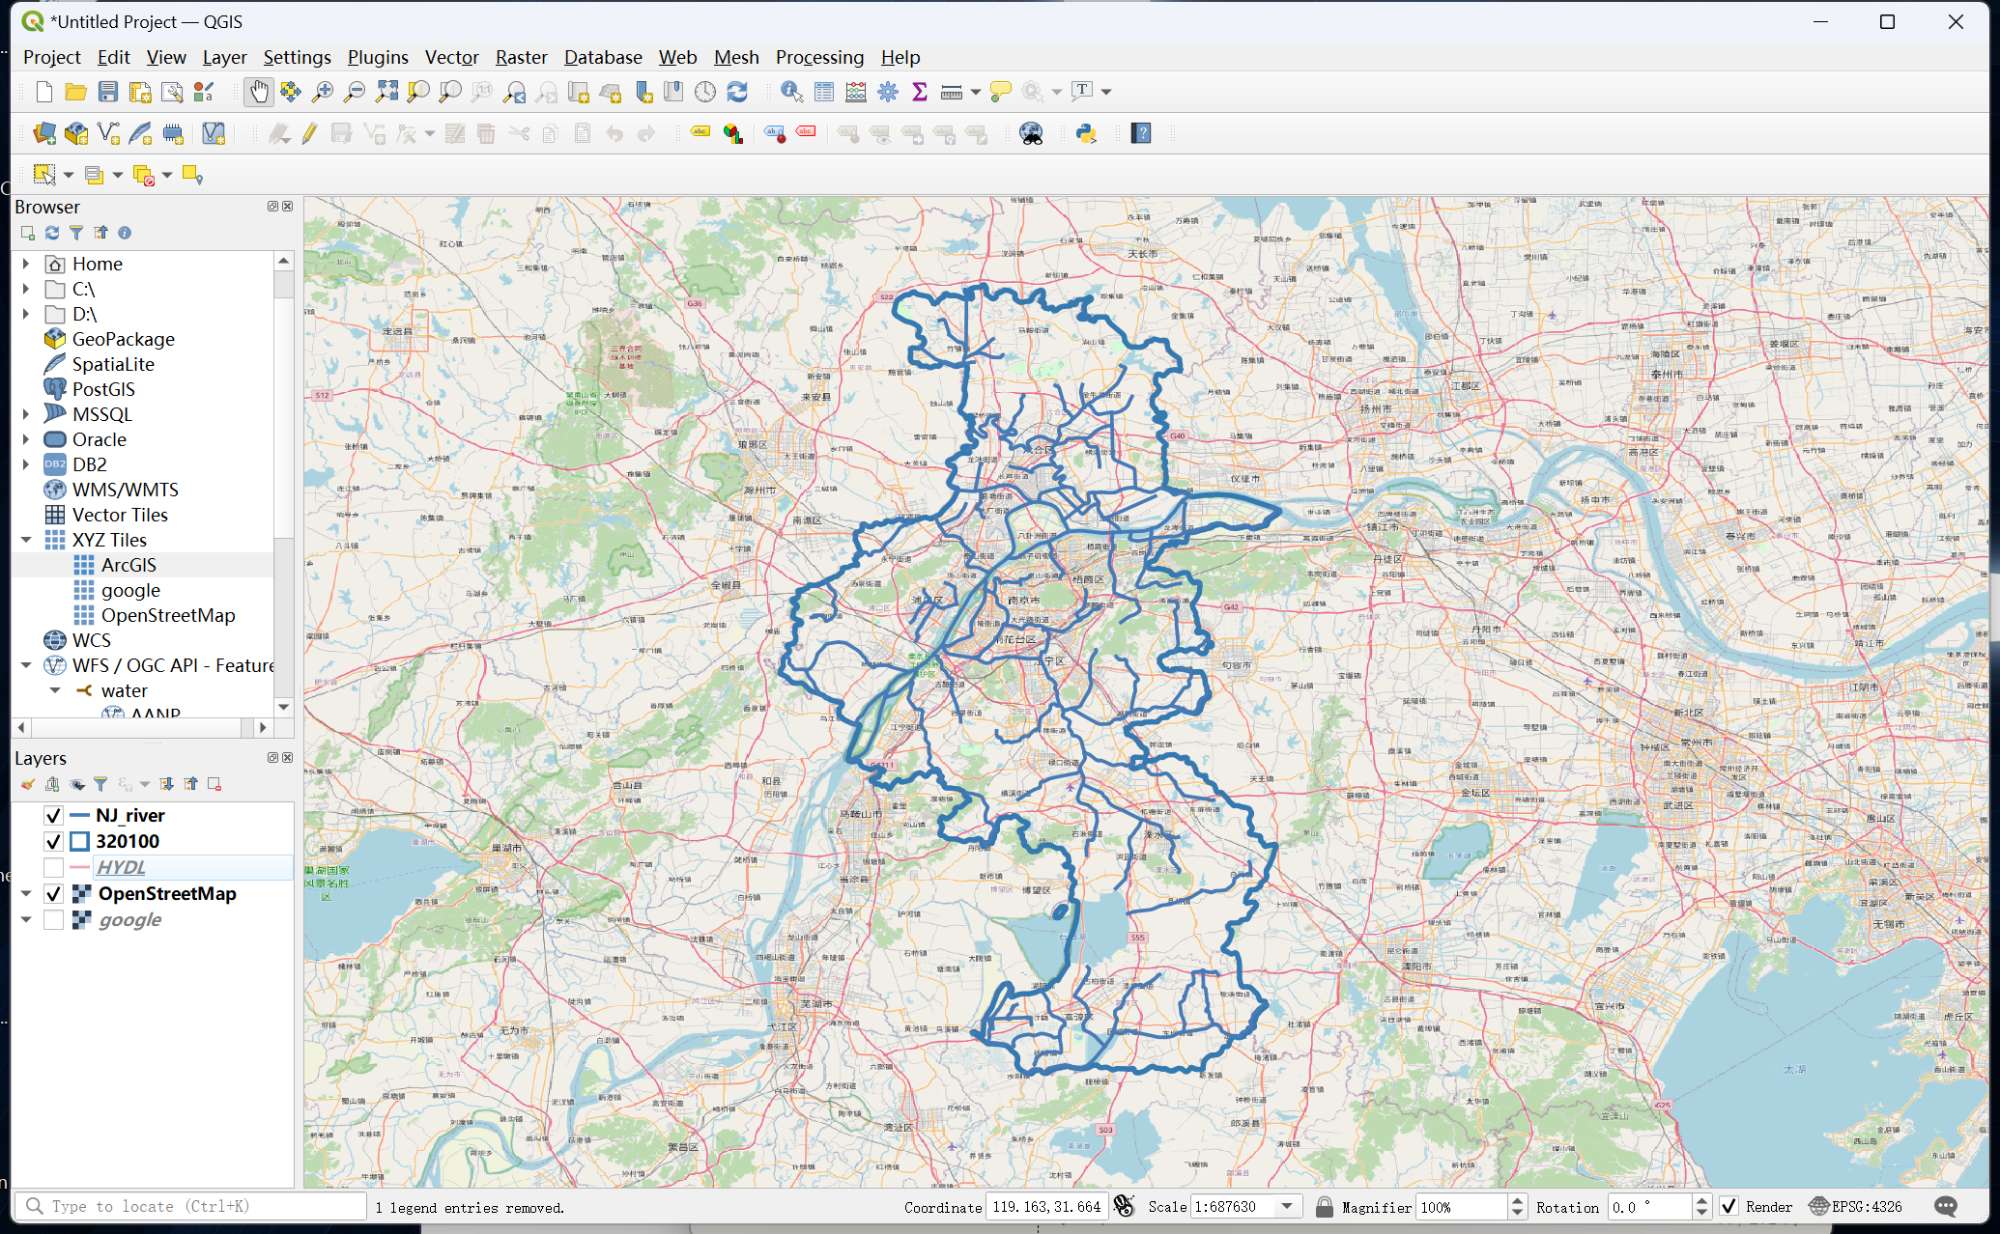The height and width of the screenshot is (1234, 2000).
Task: Uncheck the NJ_river layer visibility
Action: (x=54, y=815)
